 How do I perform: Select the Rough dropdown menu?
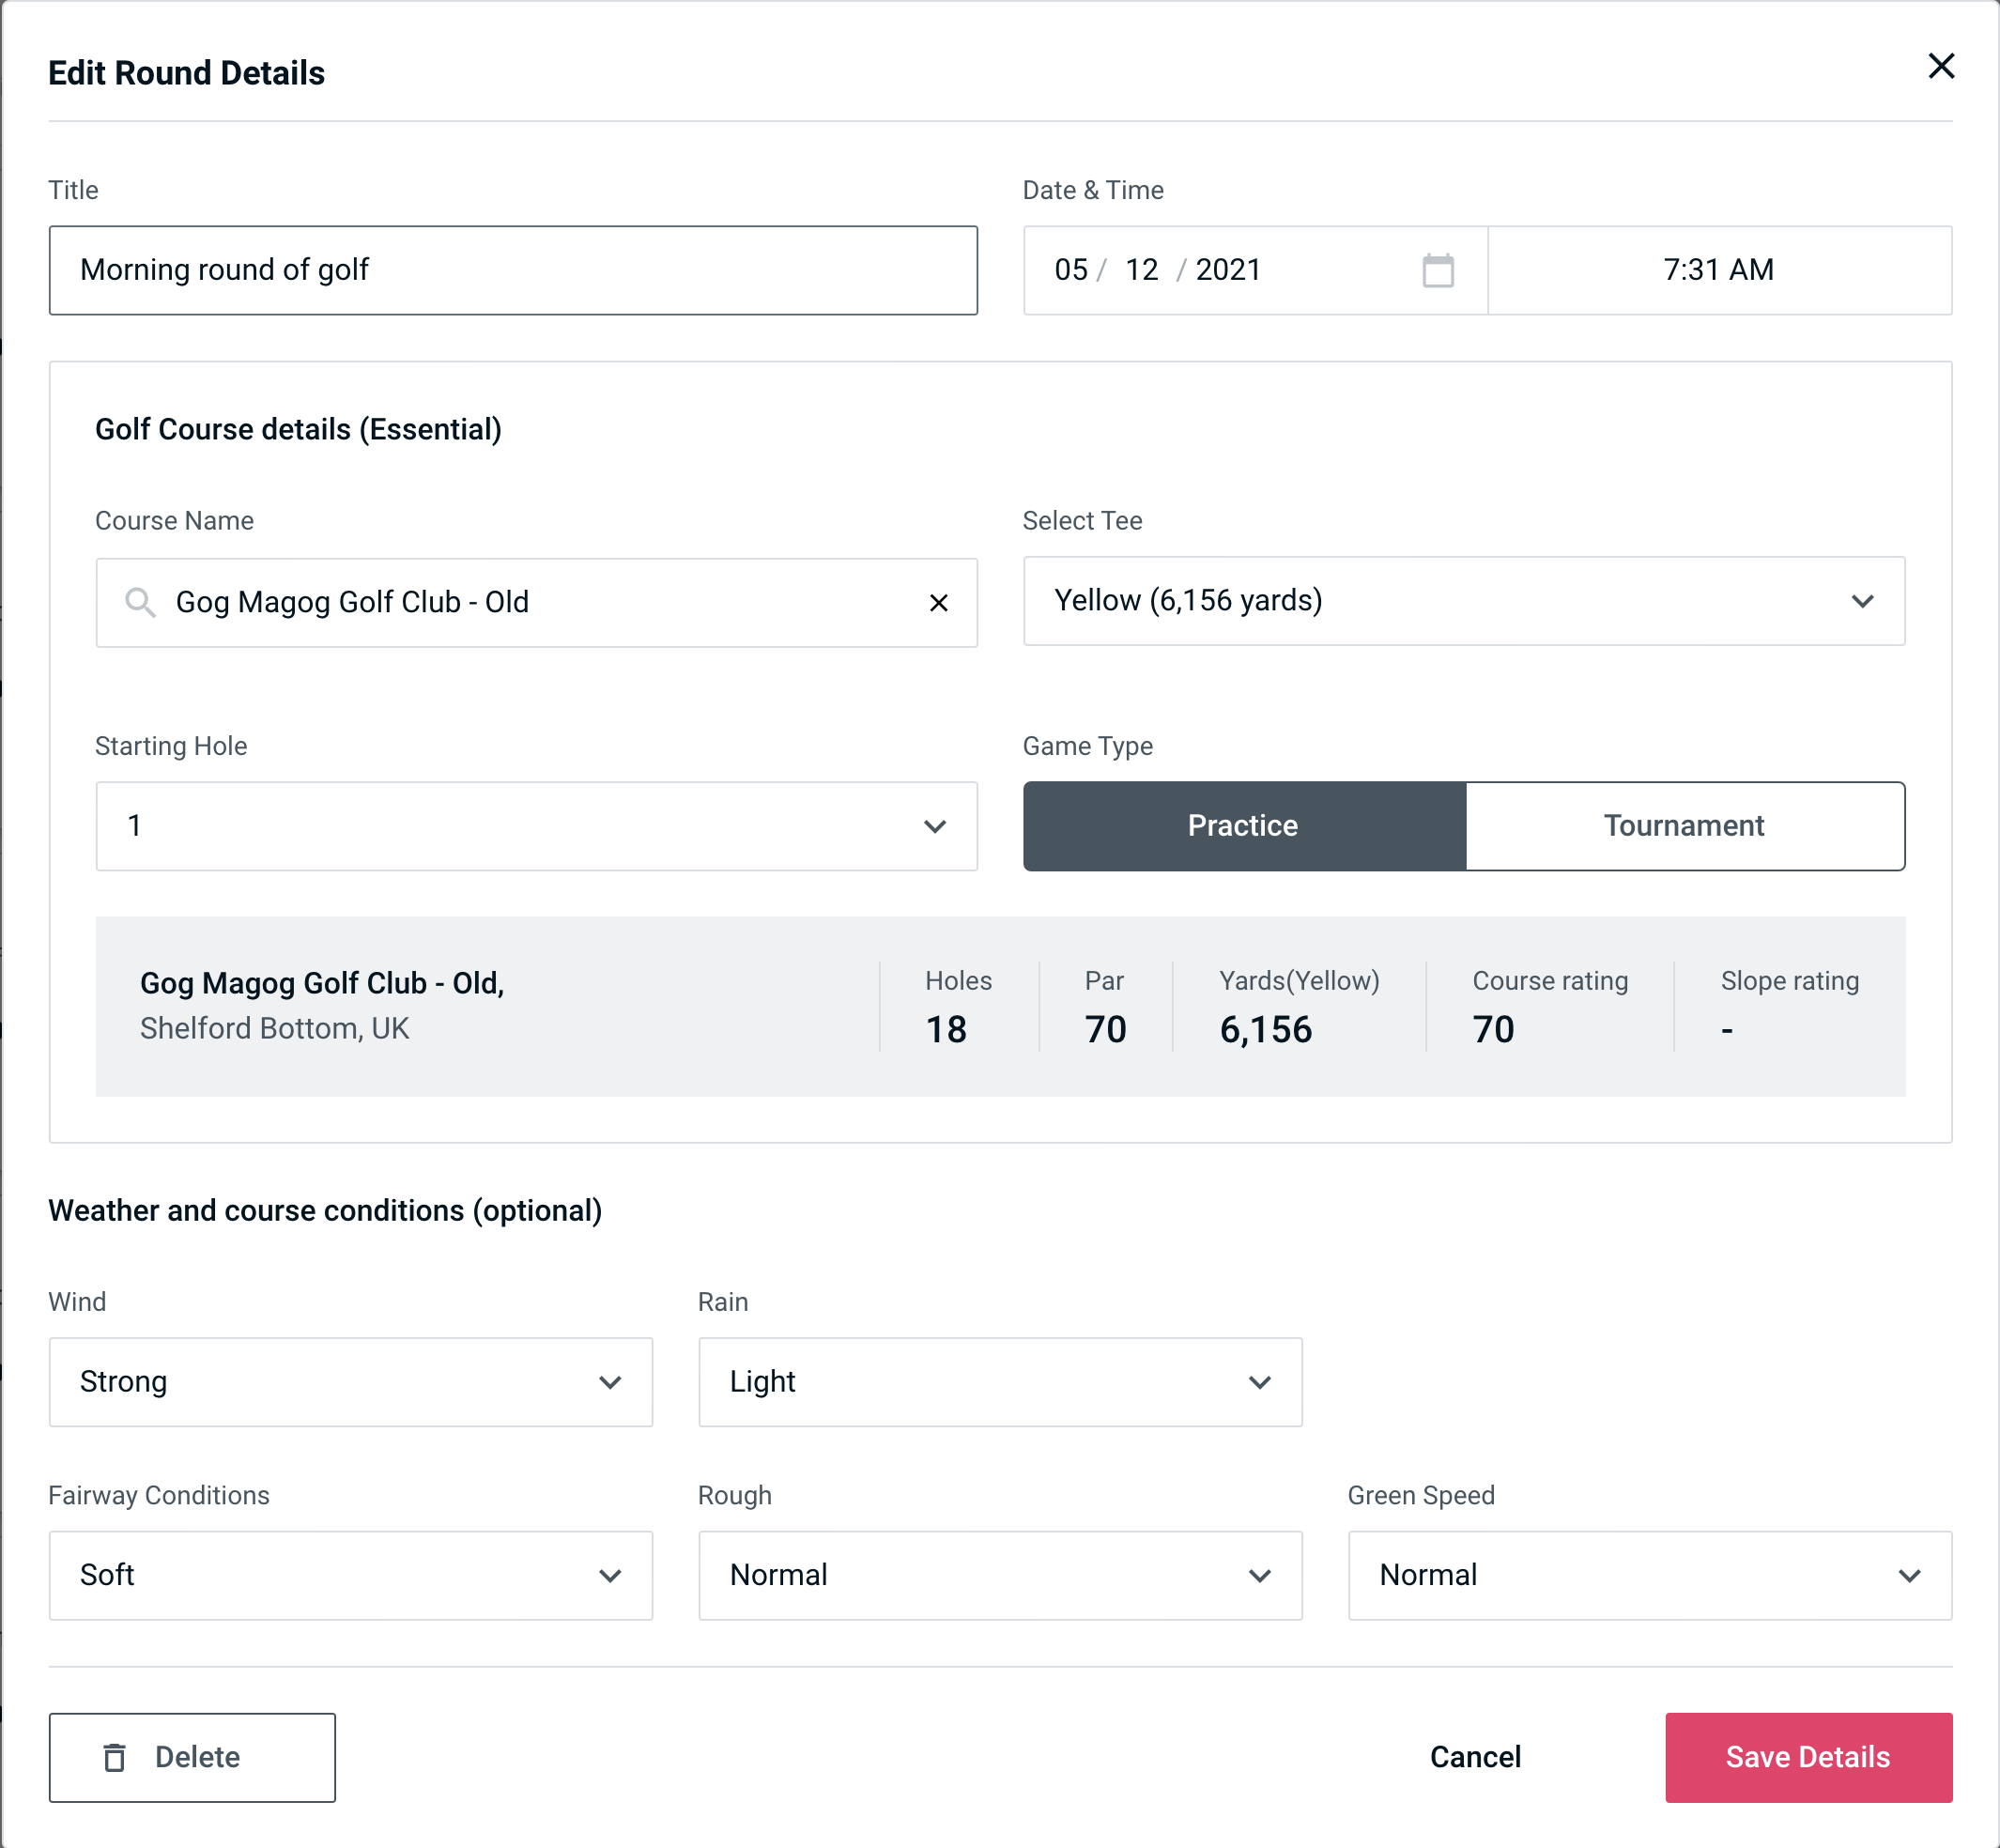coord(1002,1575)
